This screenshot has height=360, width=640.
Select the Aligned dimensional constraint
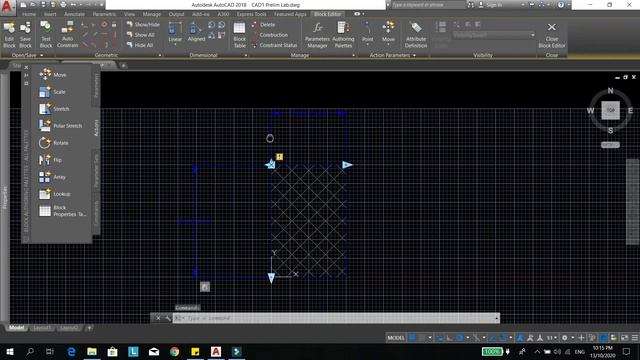196,33
